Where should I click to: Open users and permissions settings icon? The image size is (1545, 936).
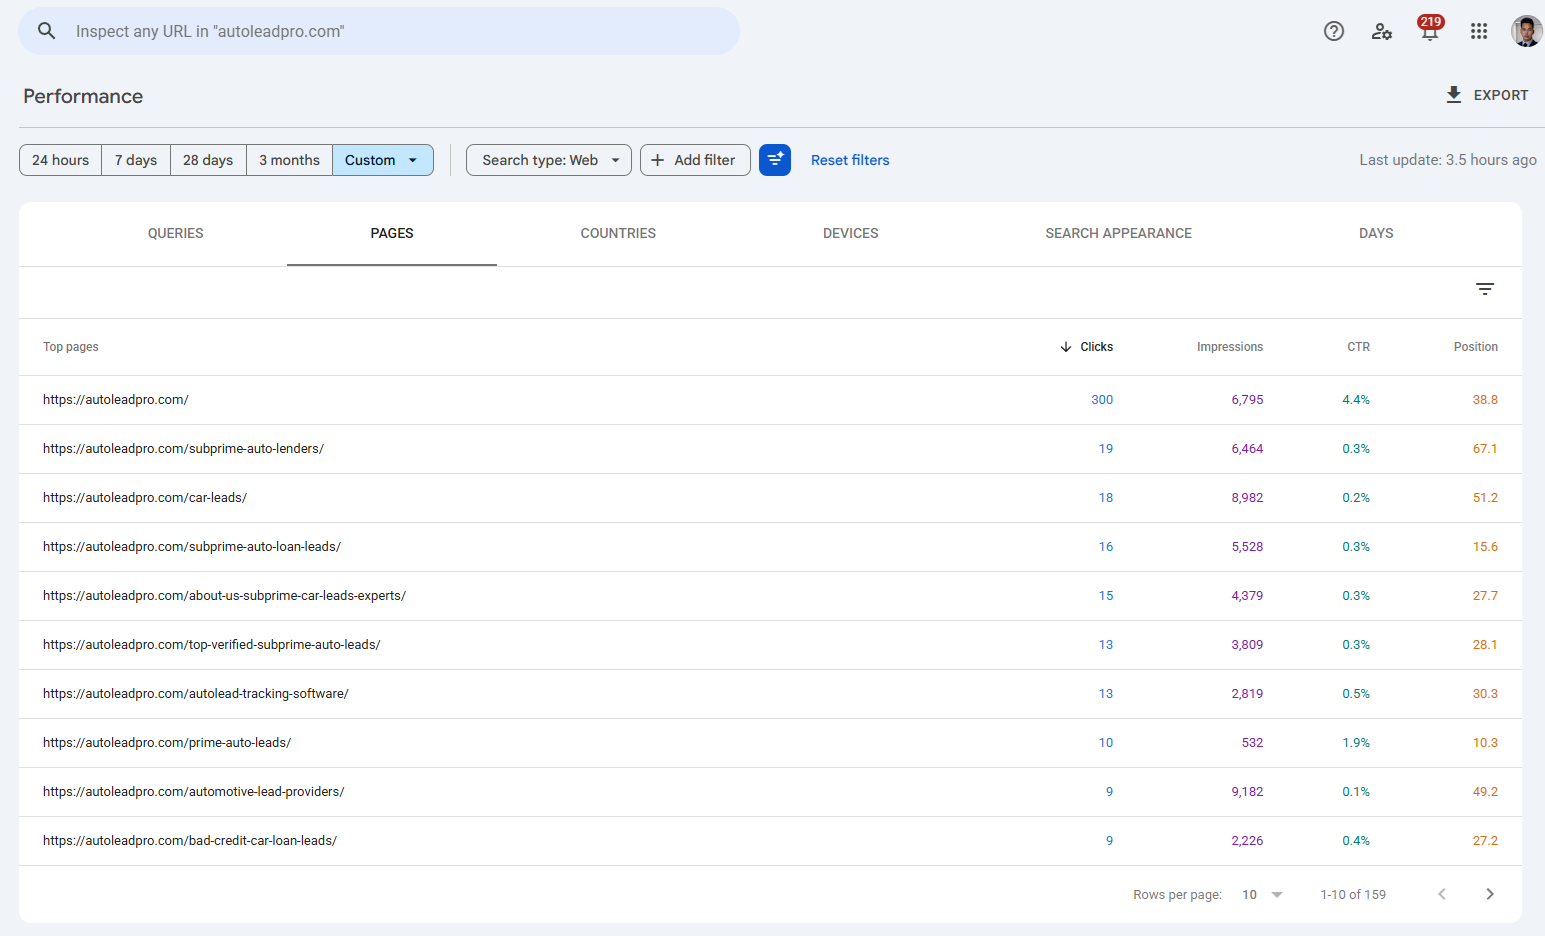coord(1382,31)
